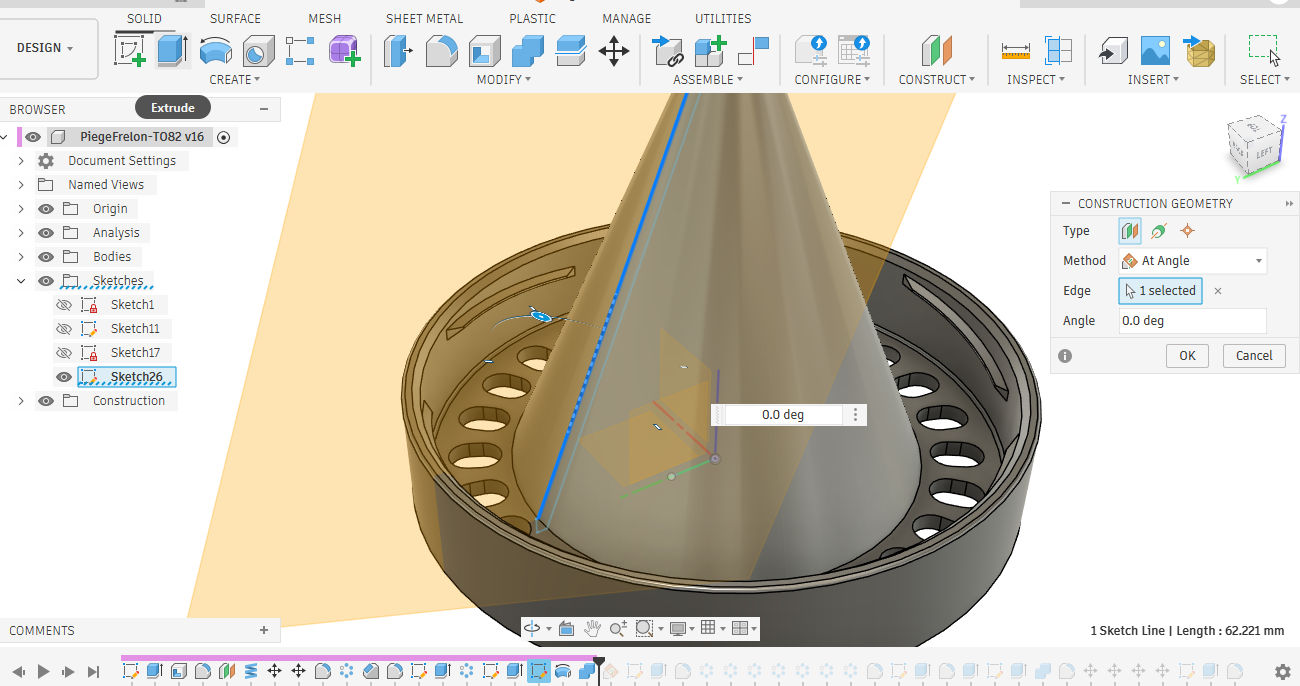Open the DESIGN workspace dropdown
Image resolution: width=1300 pixels, height=686 pixels.
coord(46,48)
